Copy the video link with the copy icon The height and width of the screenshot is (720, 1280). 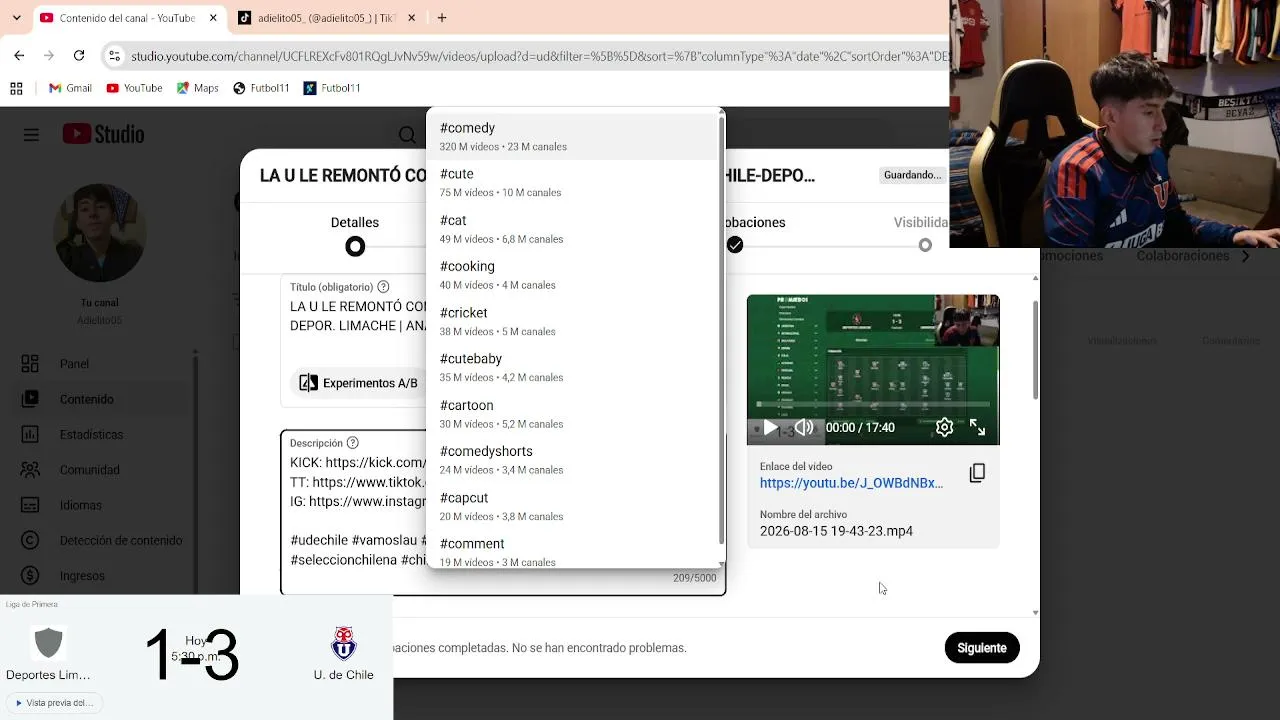977,473
